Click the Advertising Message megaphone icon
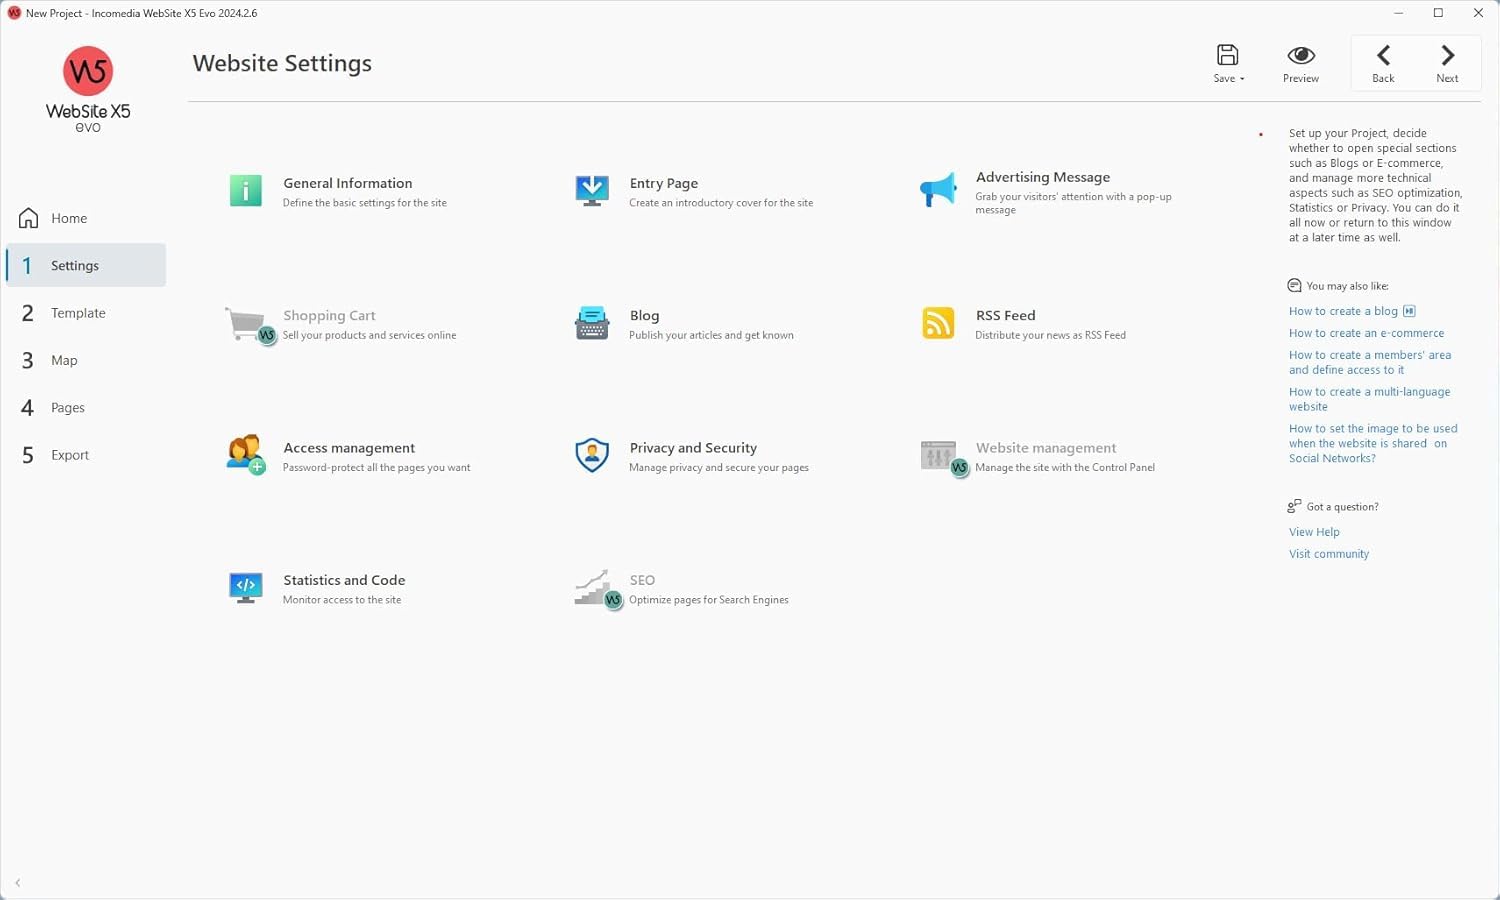 [938, 190]
